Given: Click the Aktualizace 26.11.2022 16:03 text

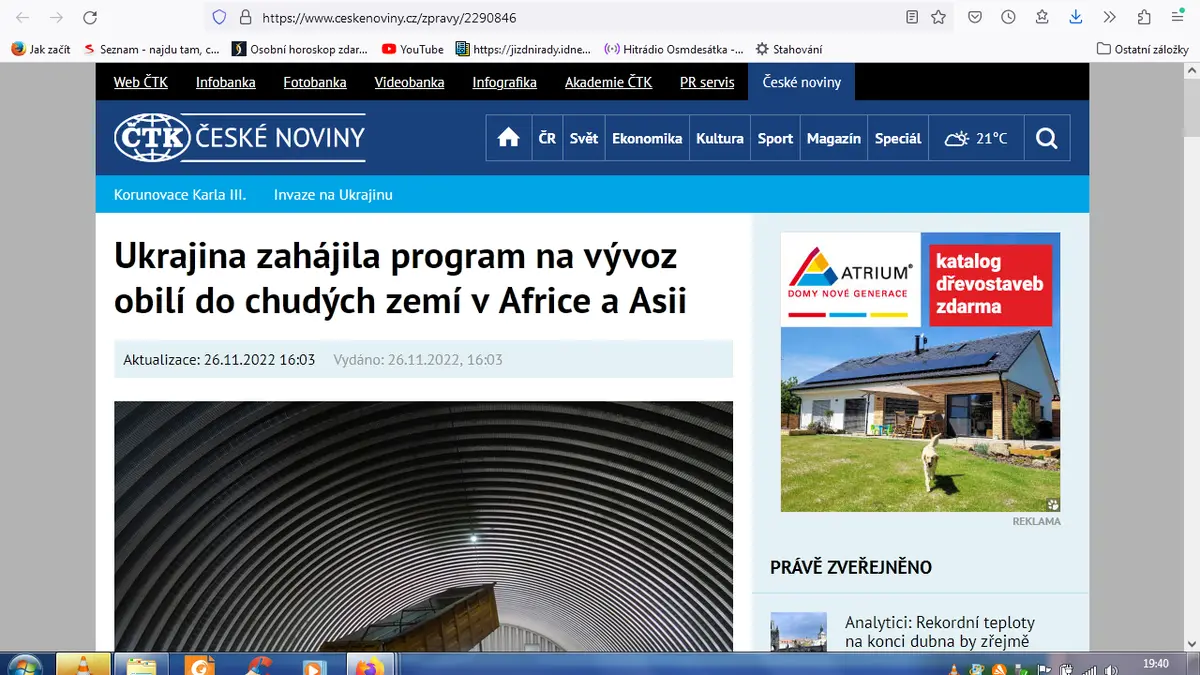Looking at the screenshot, I should point(219,359).
